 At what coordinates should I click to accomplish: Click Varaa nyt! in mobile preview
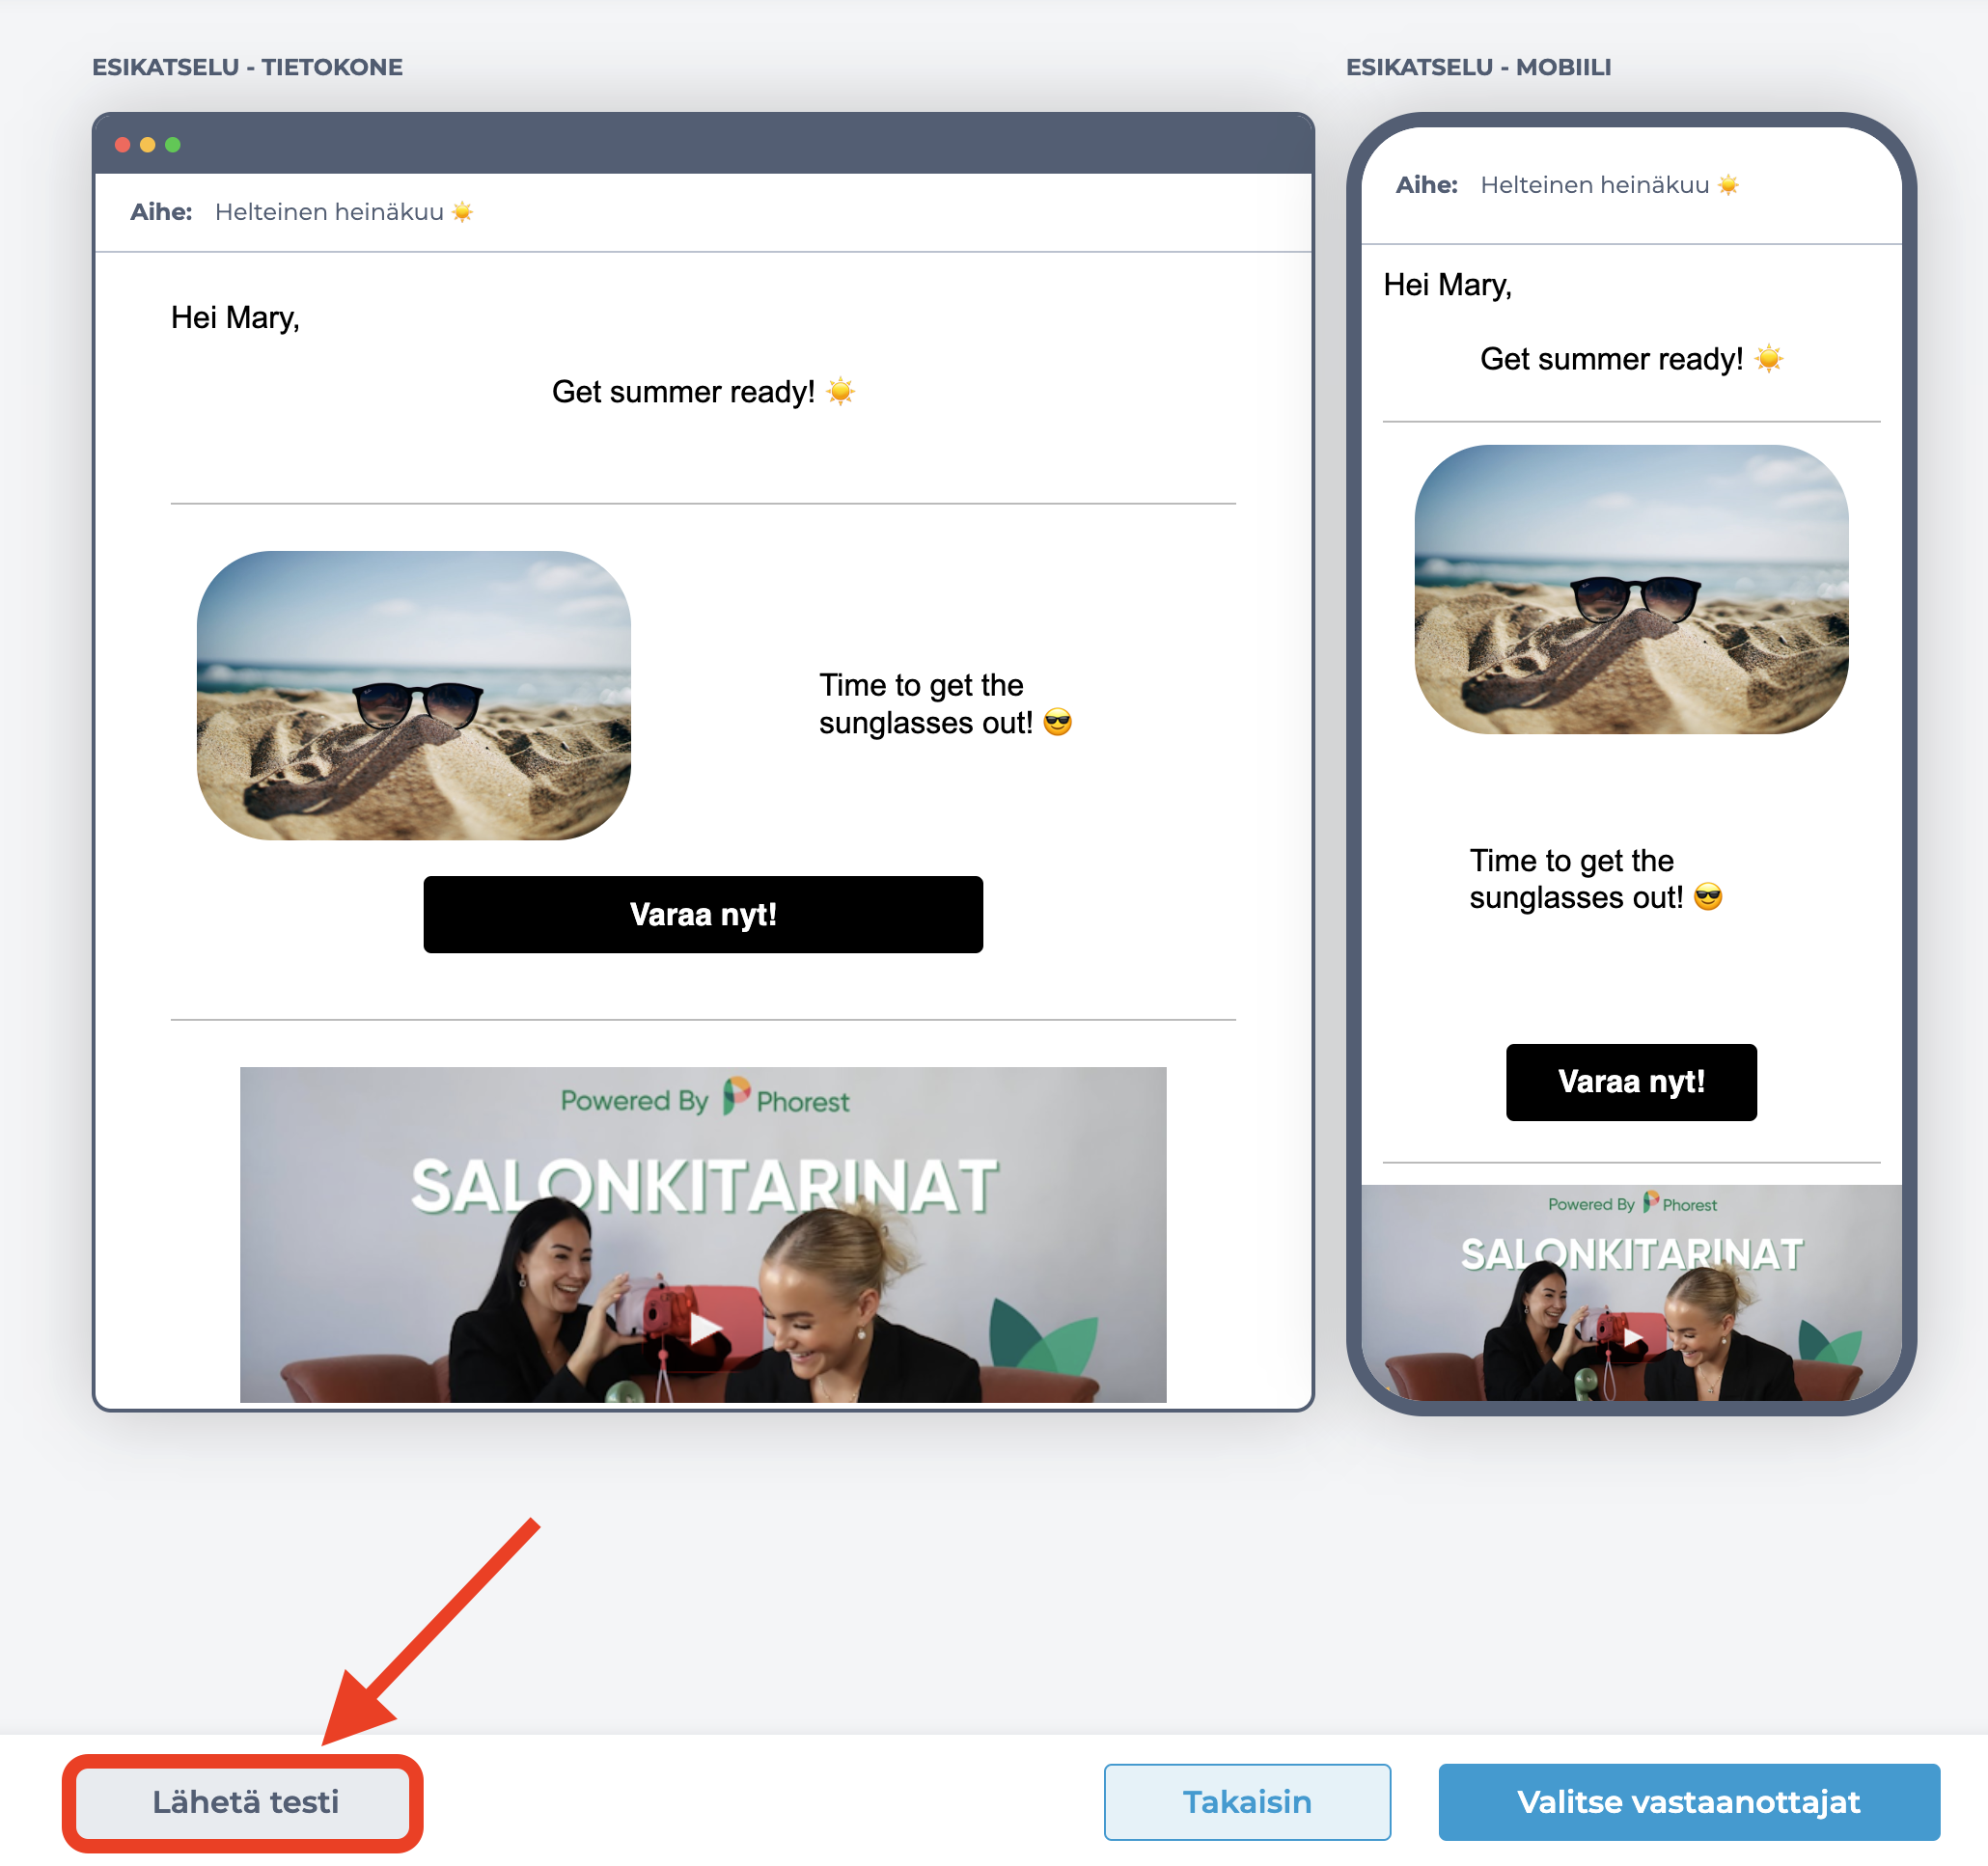pos(1631,1082)
